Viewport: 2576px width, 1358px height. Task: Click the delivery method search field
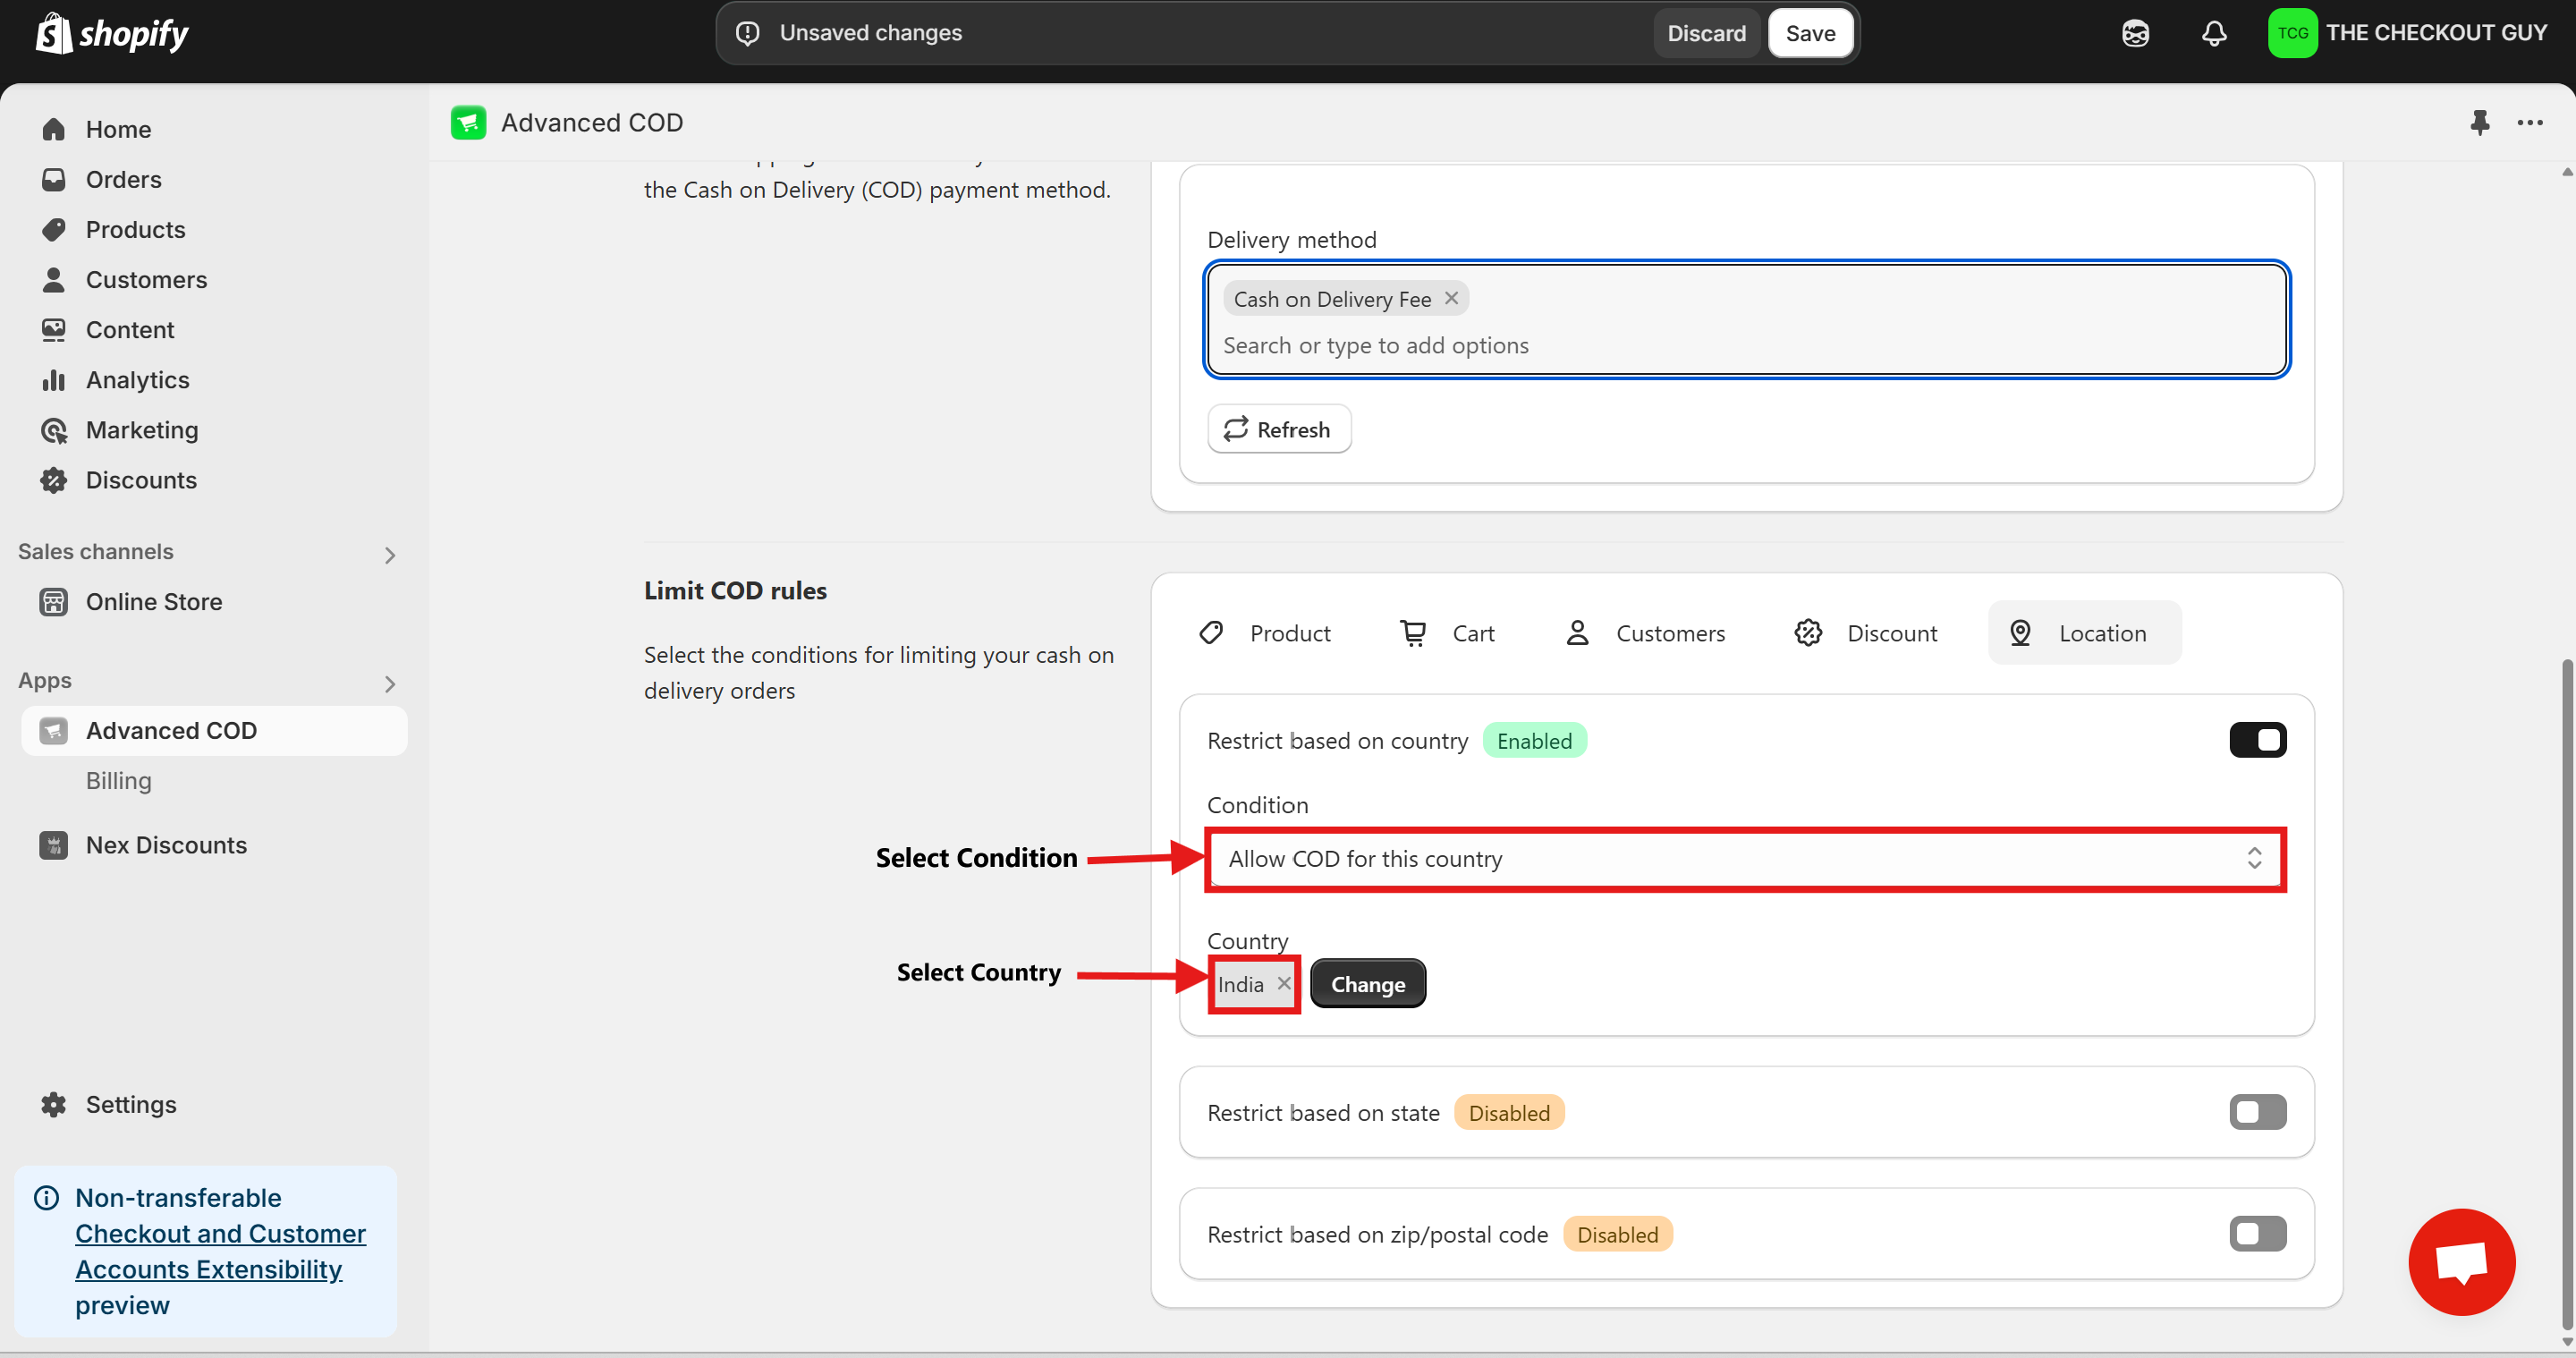pos(1744,345)
